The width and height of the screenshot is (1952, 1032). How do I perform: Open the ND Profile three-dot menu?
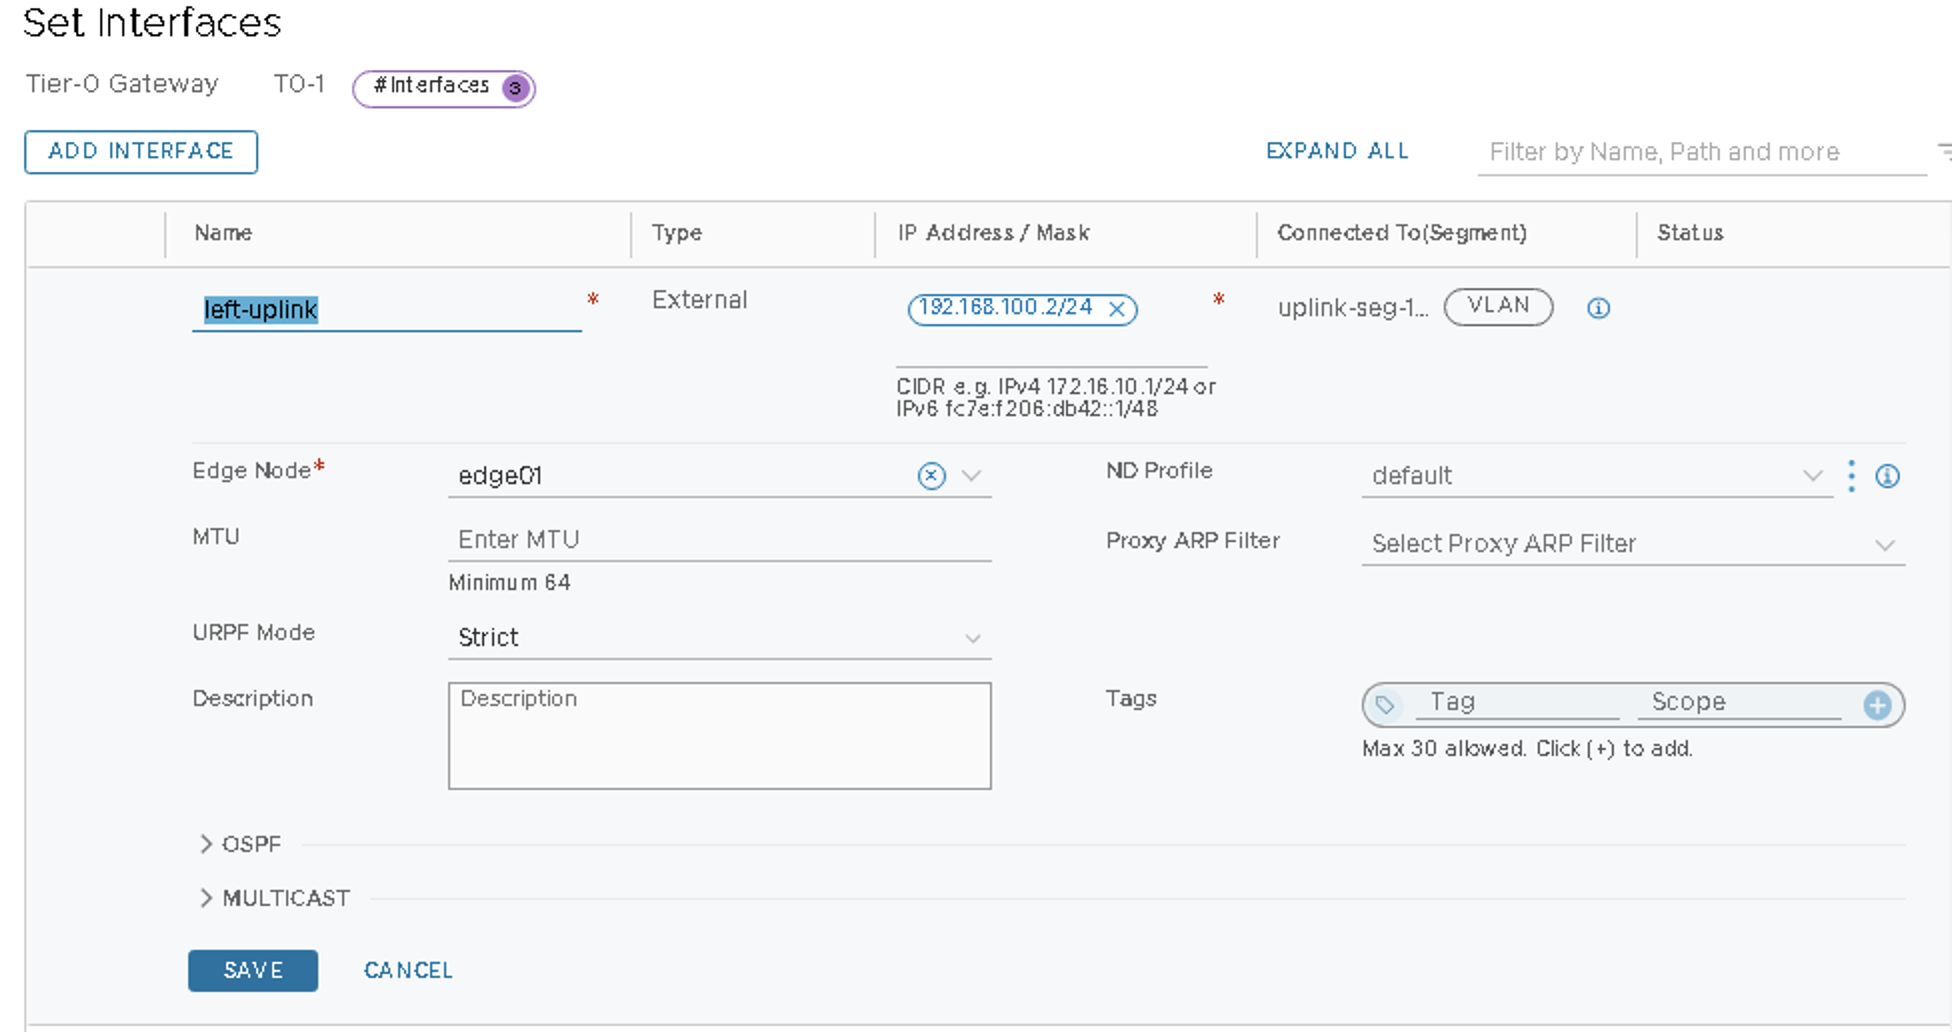pos(1851,476)
